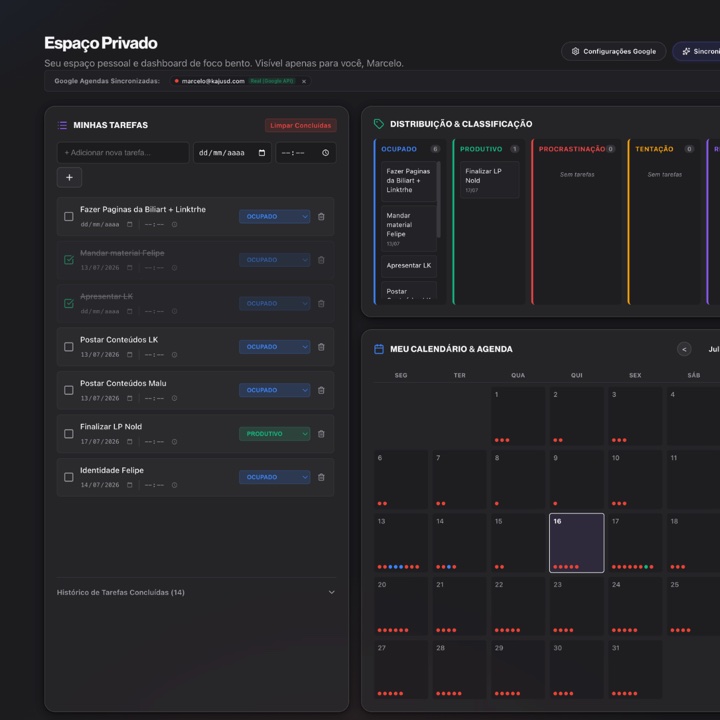Click the Sincronizar button
Viewport: 720px width, 720px height.
click(697, 51)
